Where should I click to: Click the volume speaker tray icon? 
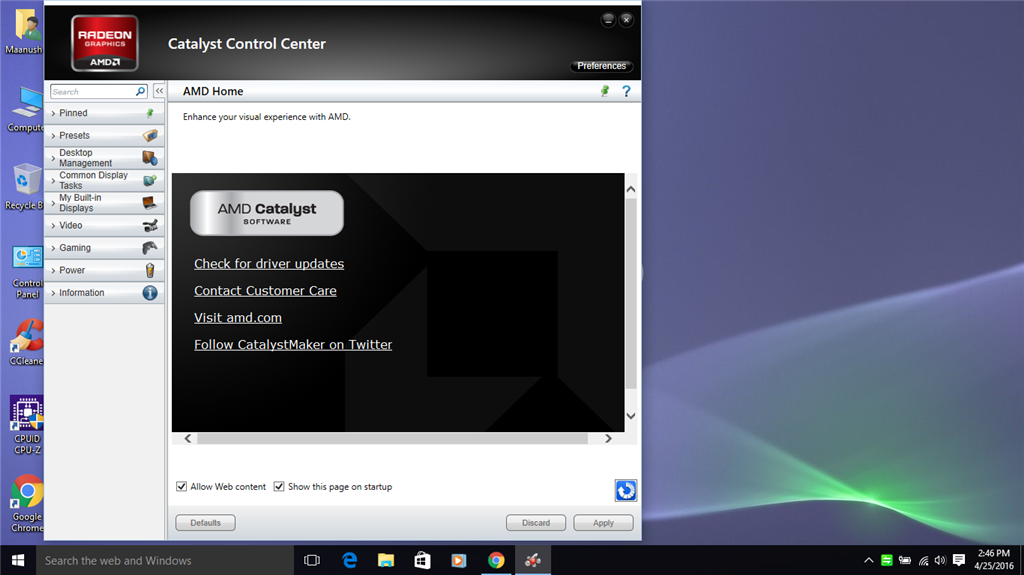tap(940, 560)
